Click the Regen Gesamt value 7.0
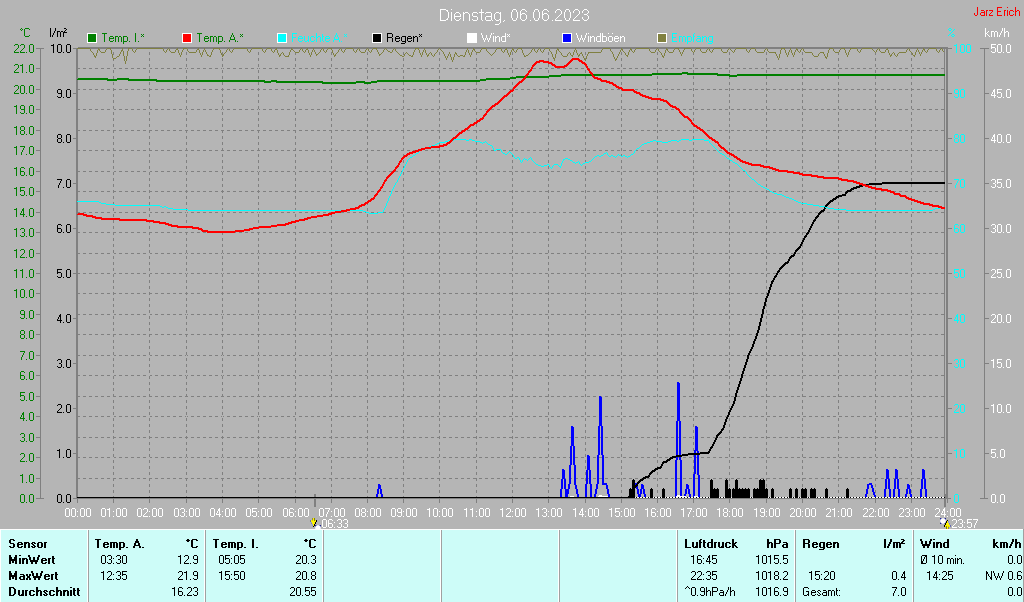The image size is (1024, 602). [x=898, y=592]
